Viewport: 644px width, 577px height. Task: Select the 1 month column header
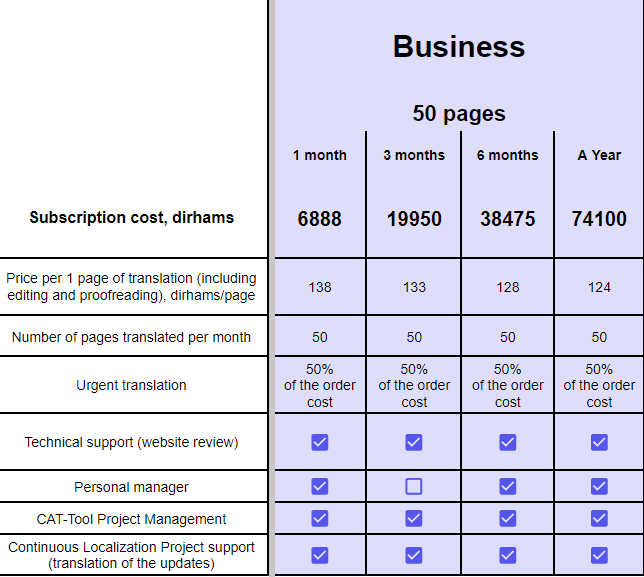click(x=320, y=155)
